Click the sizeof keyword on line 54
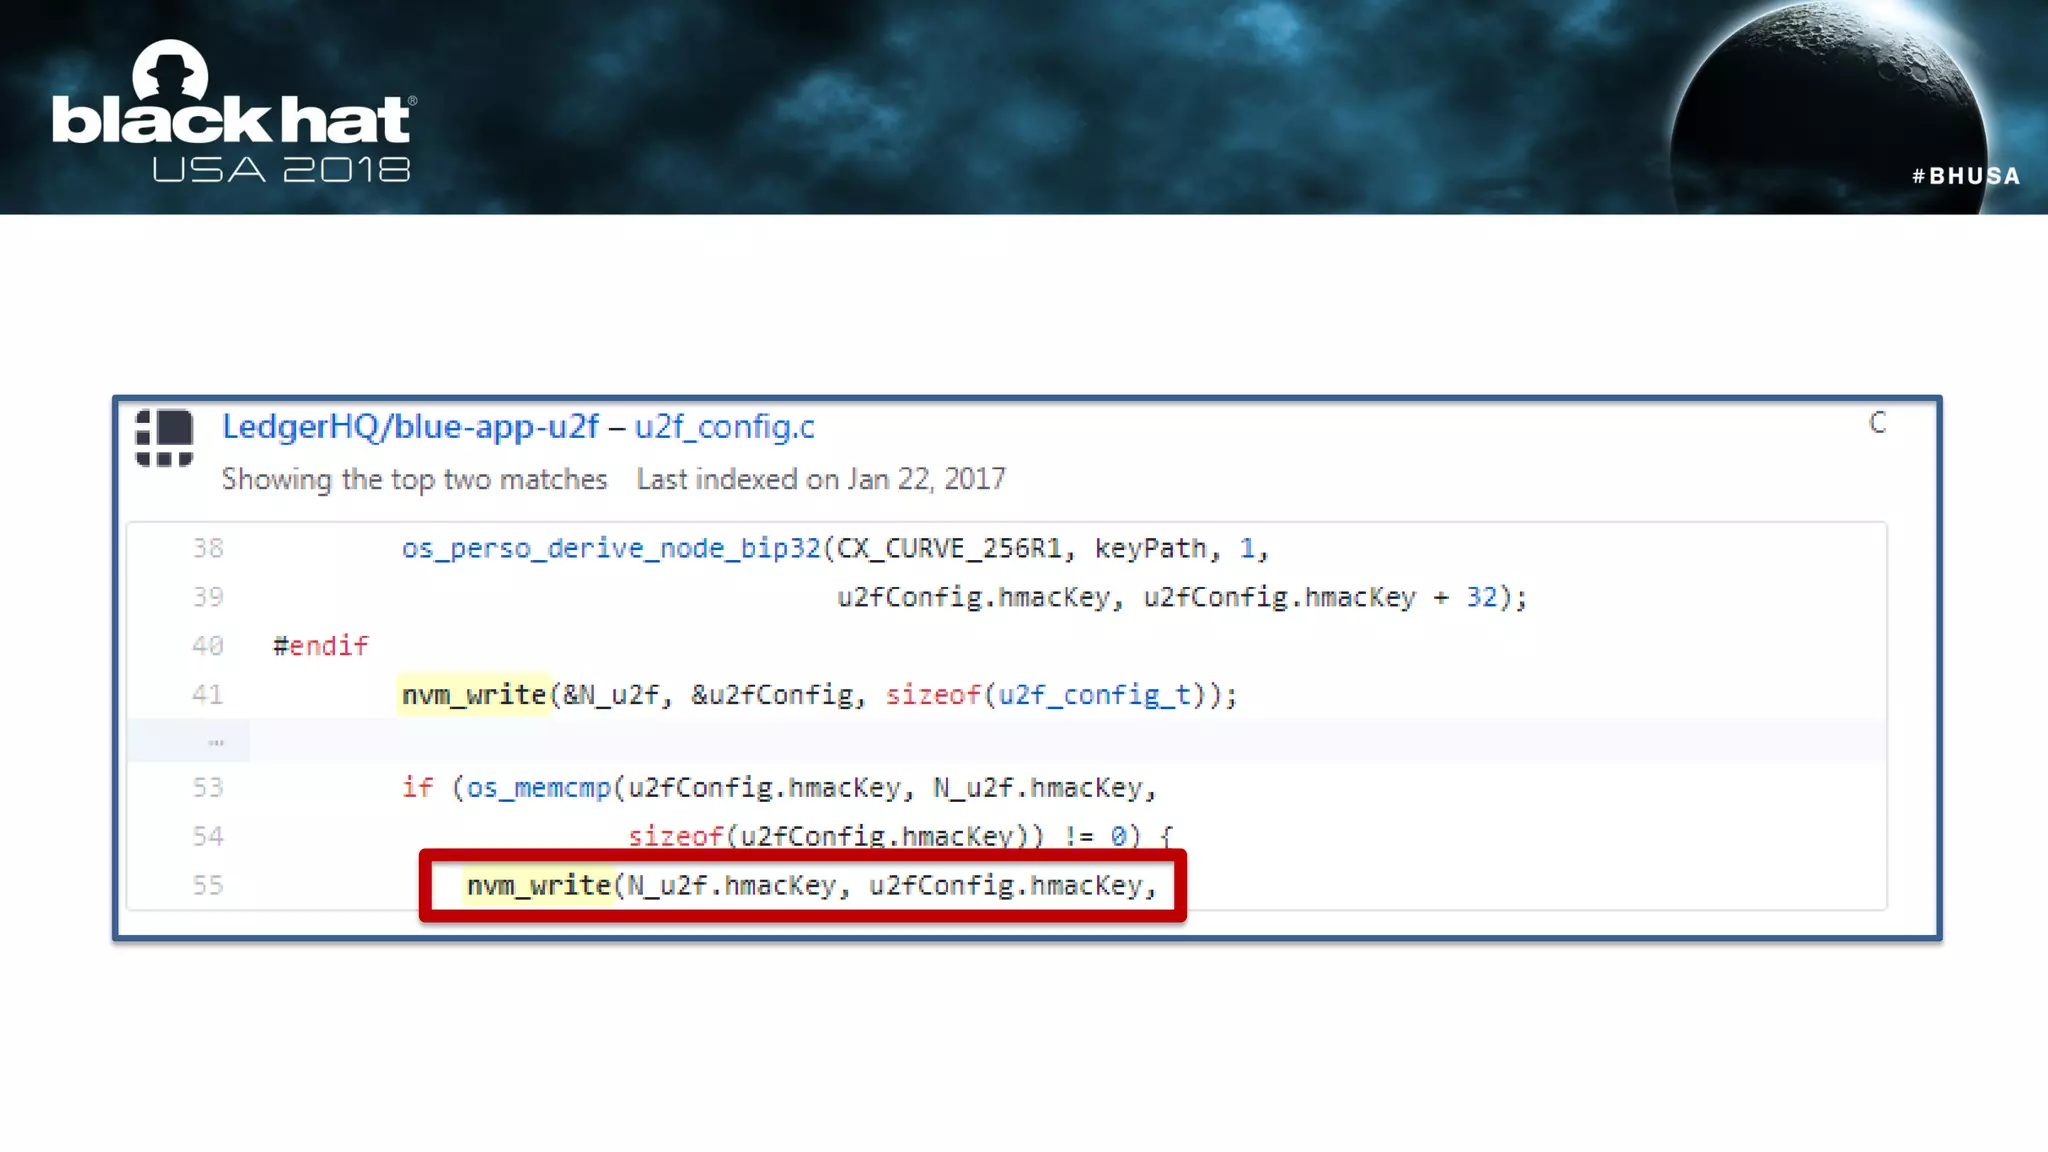2048x1152 pixels. point(675,836)
